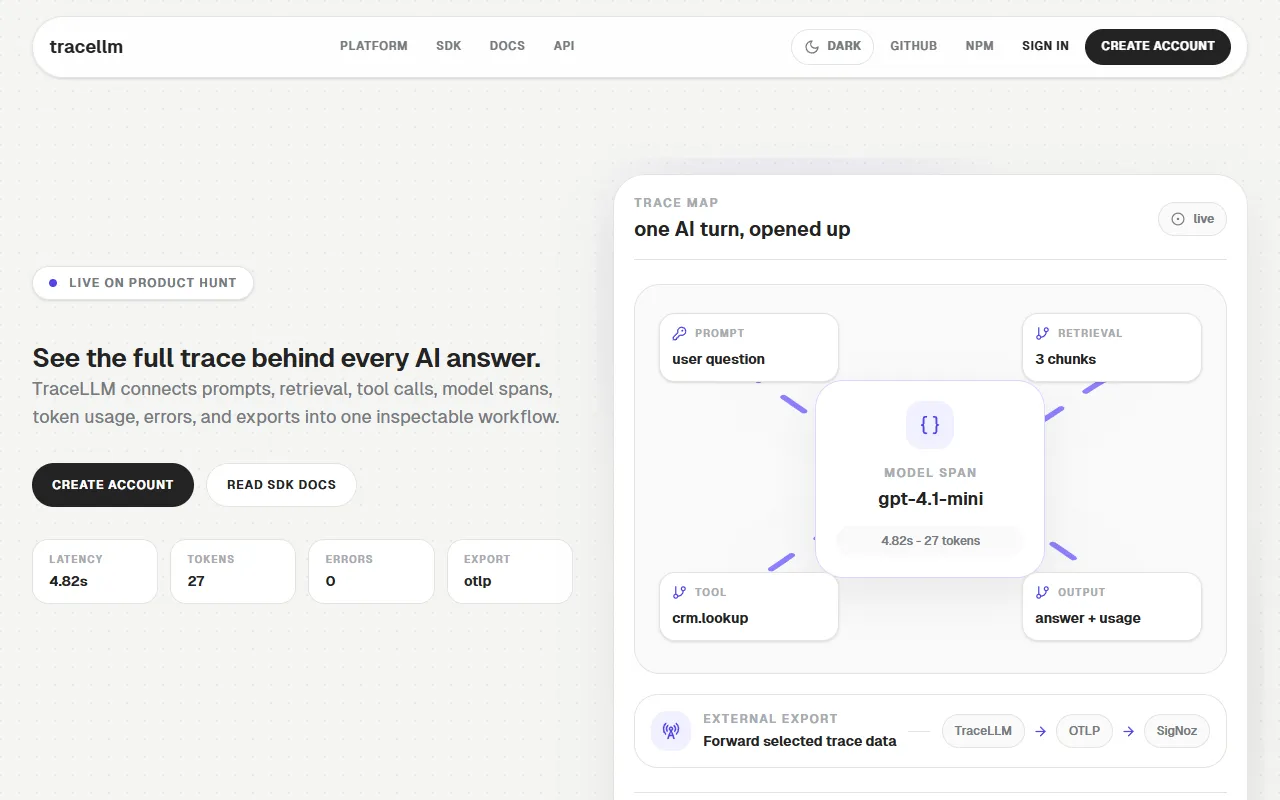The width and height of the screenshot is (1280, 800).
Task: Click the tracellm logo
Action: pyautogui.click(x=86, y=46)
